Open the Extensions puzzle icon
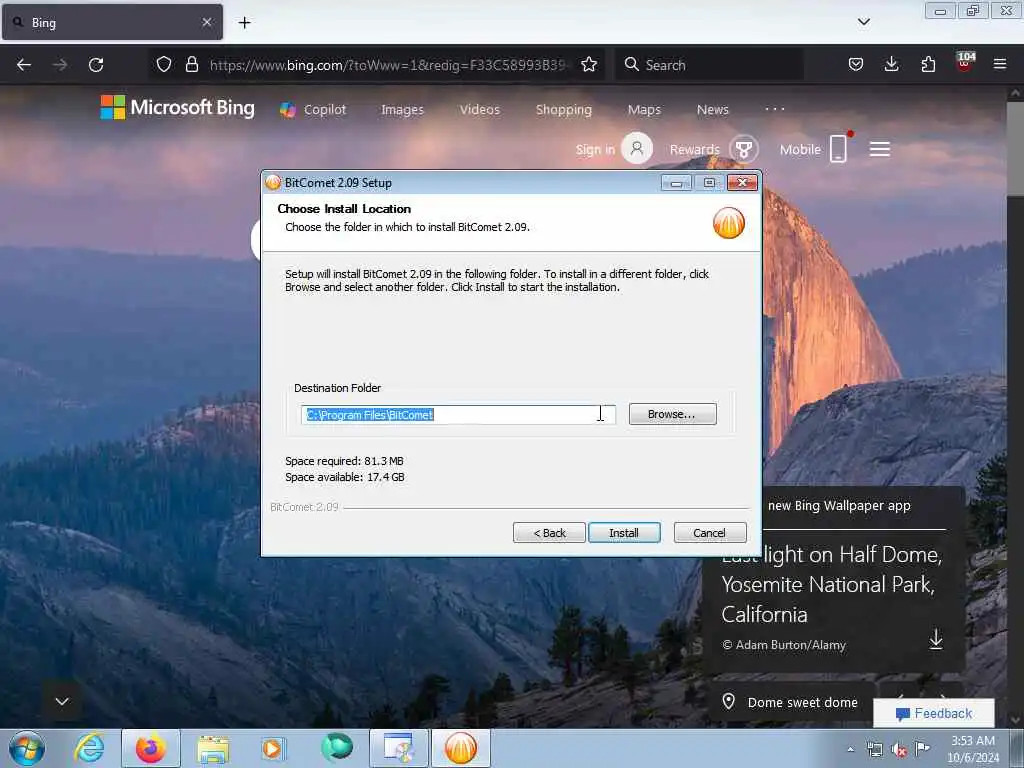 click(x=928, y=64)
